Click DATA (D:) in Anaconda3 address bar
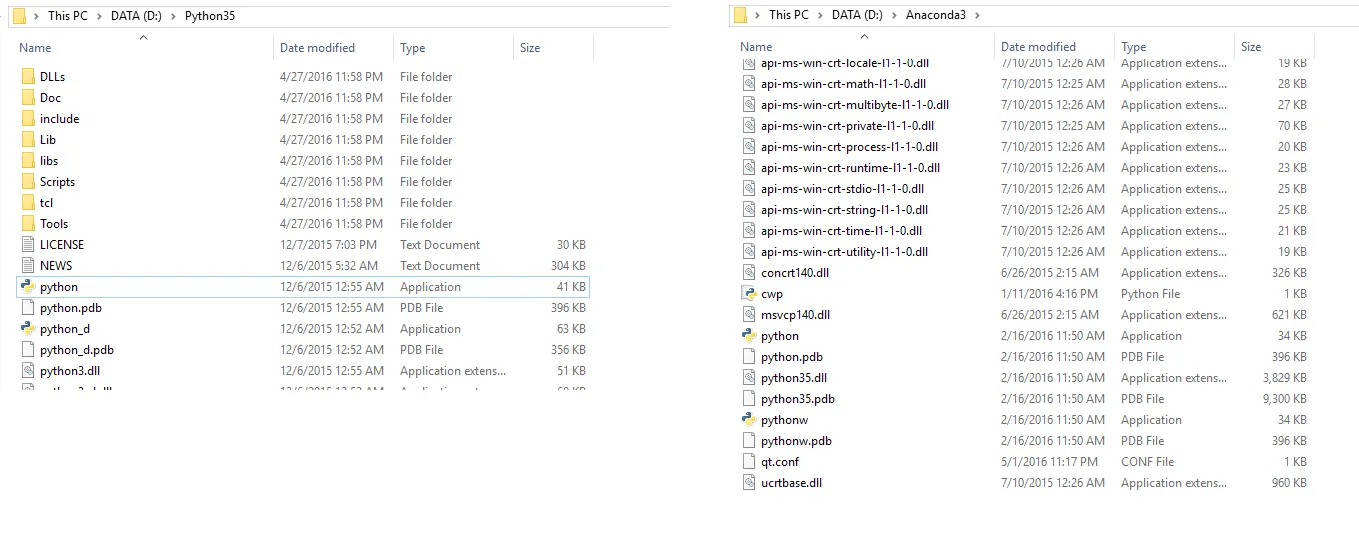Viewport: 1359px width, 533px height. click(859, 15)
